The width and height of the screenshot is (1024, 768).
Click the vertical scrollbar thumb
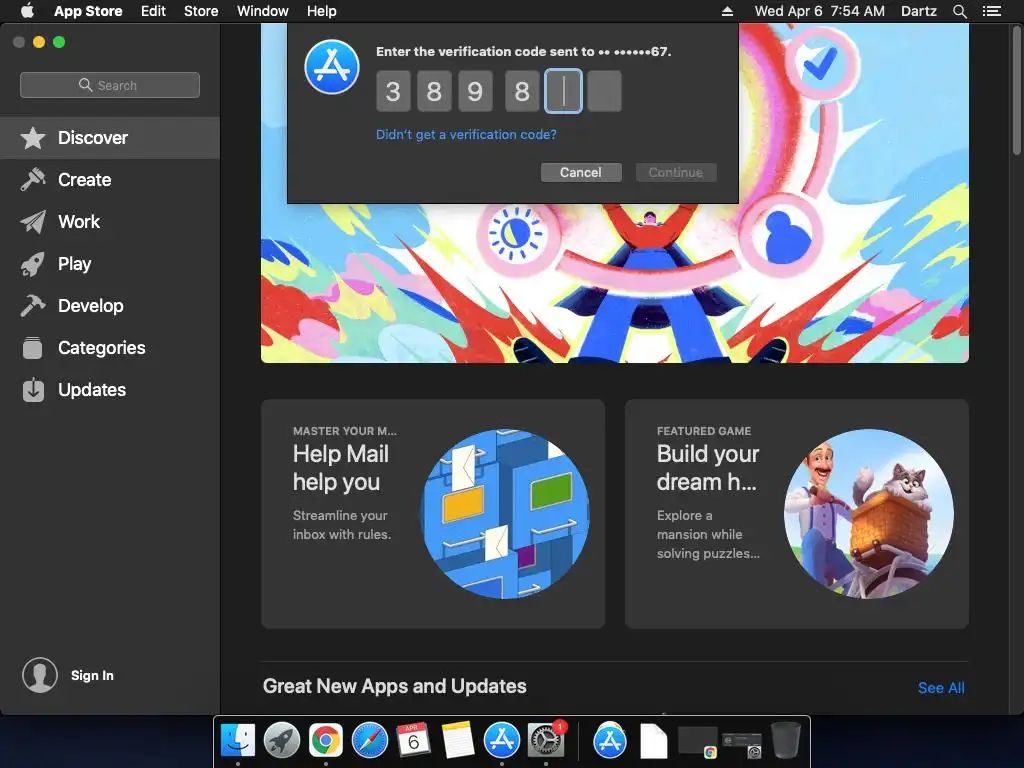point(1017,91)
